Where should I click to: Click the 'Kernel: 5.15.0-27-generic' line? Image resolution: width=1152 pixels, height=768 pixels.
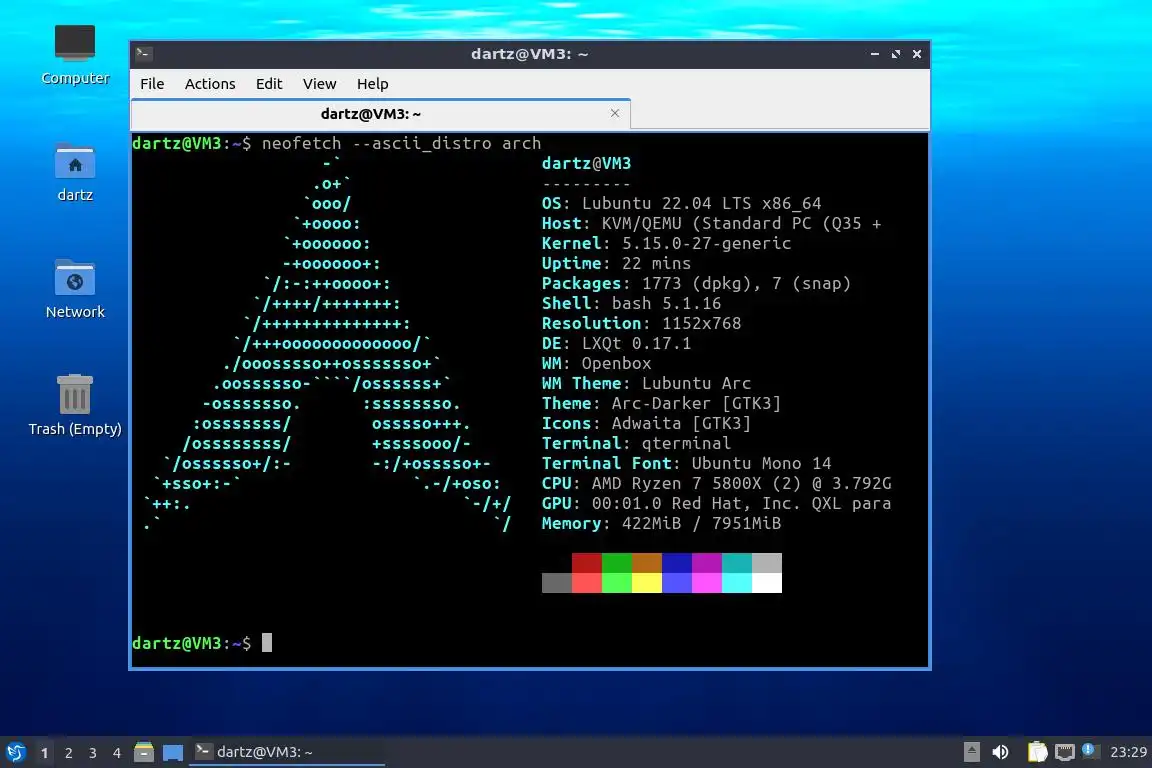666,243
